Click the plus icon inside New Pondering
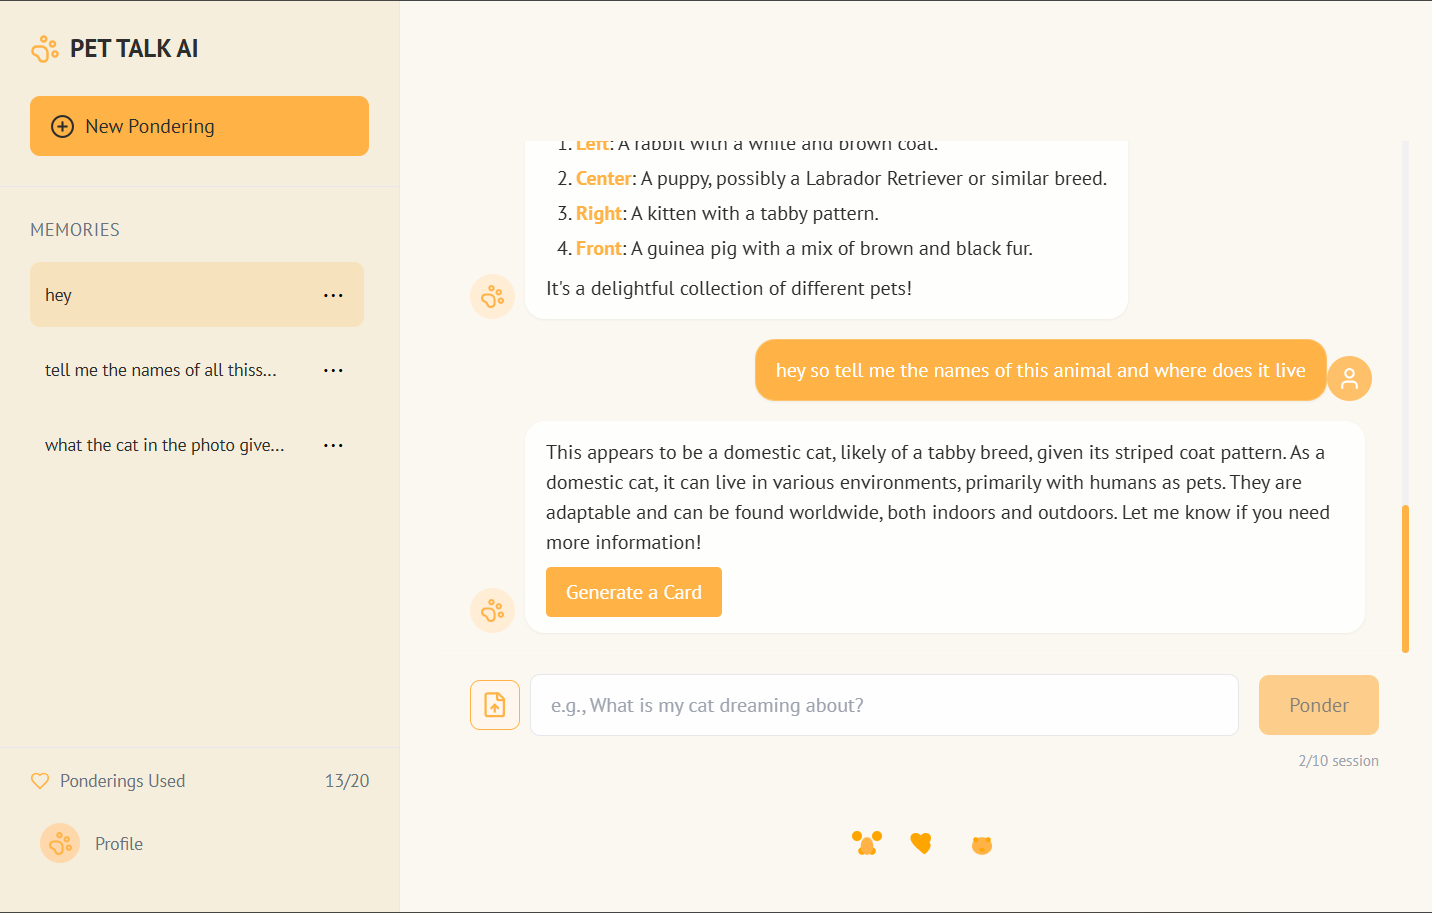The width and height of the screenshot is (1432, 913). (x=62, y=126)
